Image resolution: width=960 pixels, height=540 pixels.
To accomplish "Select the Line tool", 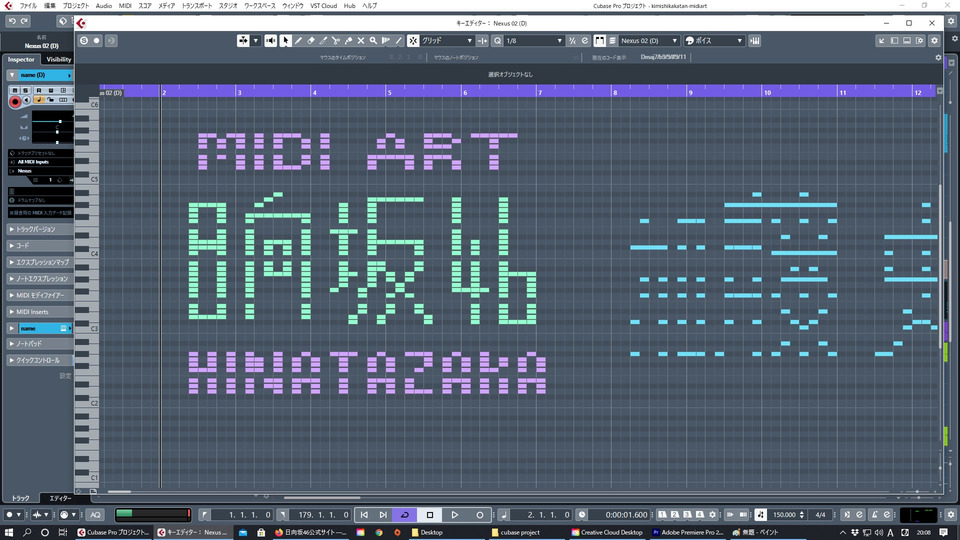I will [399, 40].
